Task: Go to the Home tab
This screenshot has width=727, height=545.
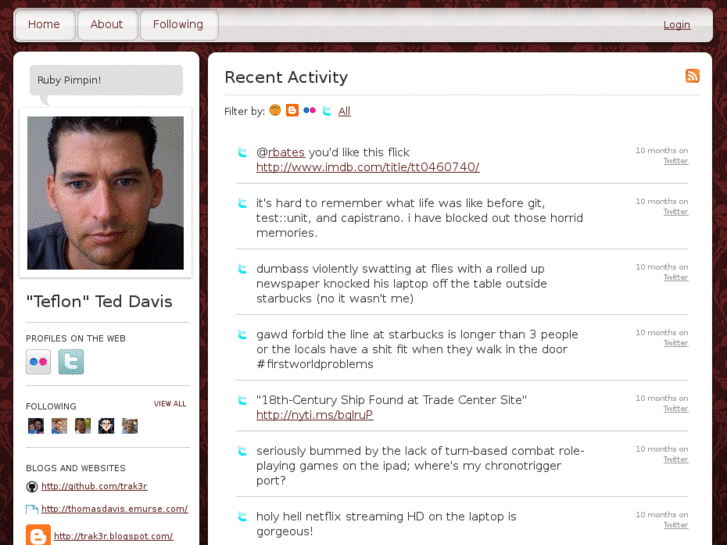Action: (x=44, y=24)
